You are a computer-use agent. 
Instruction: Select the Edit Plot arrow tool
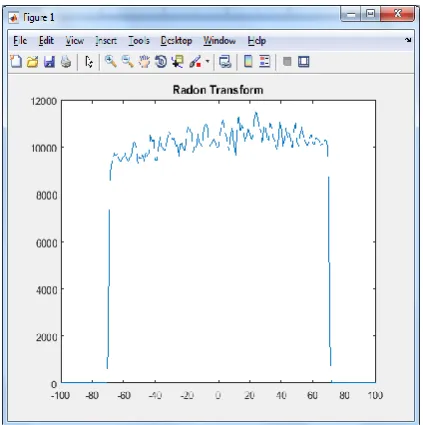pyautogui.click(x=89, y=62)
